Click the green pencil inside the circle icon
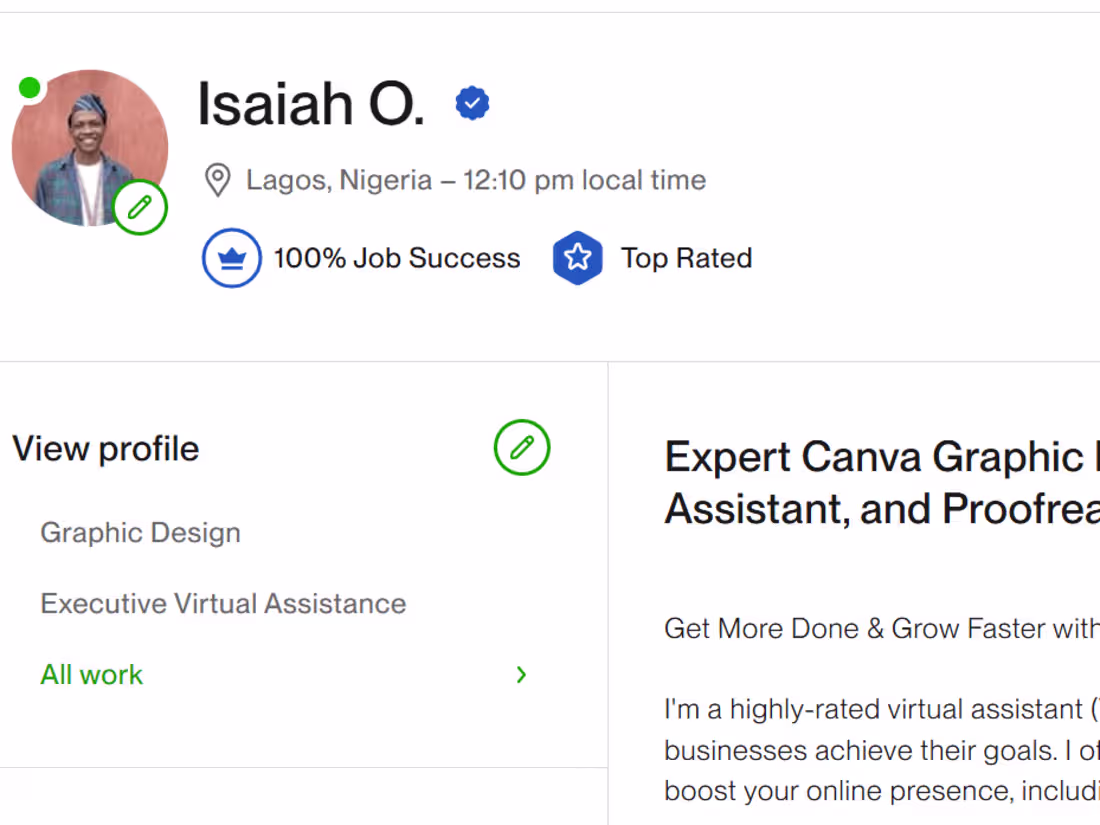 pyautogui.click(x=140, y=207)
